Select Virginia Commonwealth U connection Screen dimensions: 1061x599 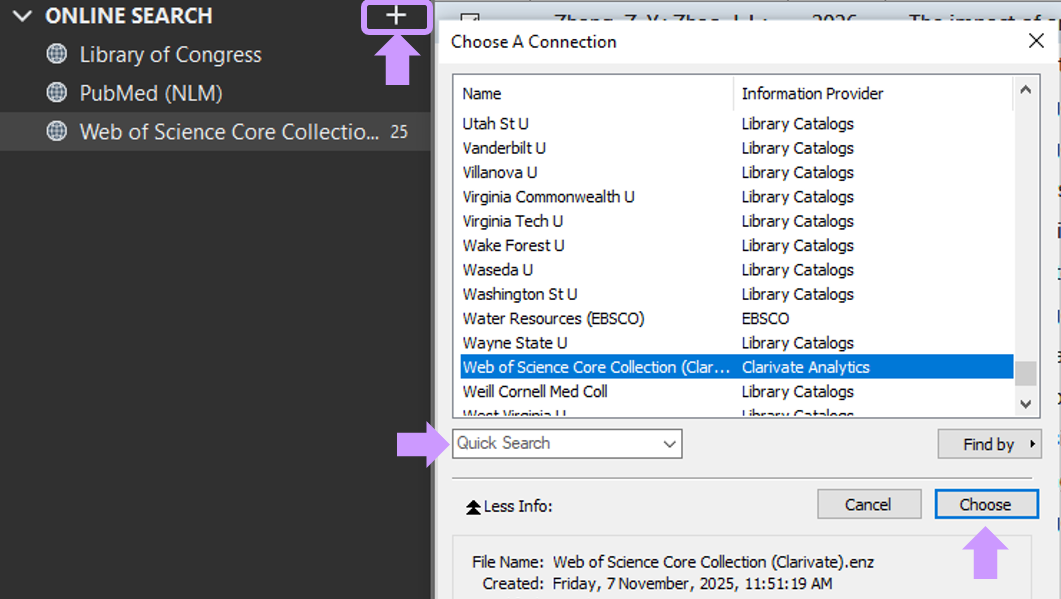(x=548, y=197)
